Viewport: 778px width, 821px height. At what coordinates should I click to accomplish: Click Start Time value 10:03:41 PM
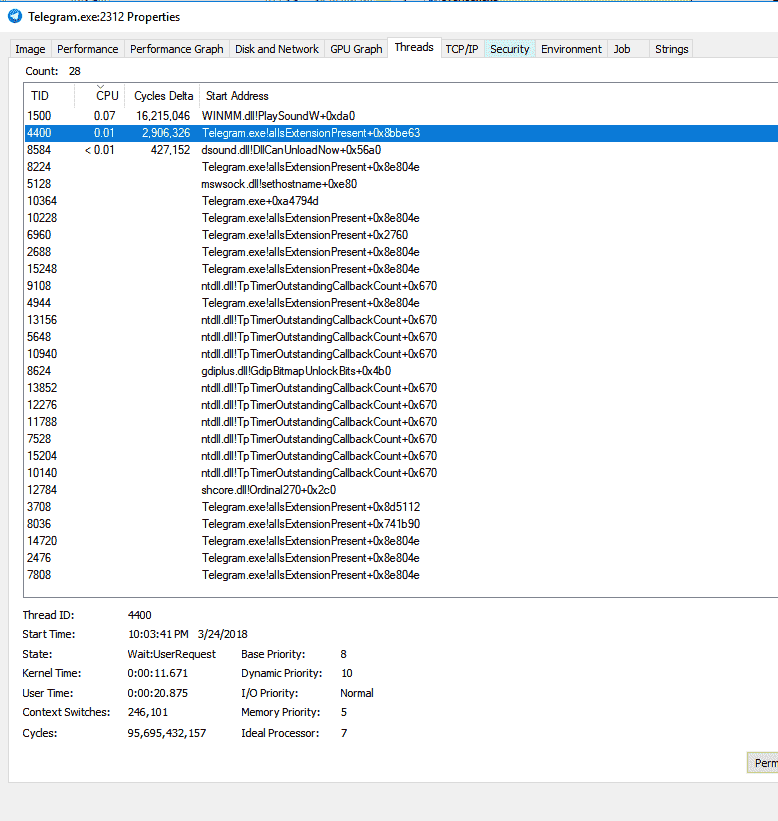tap(158, 634)
